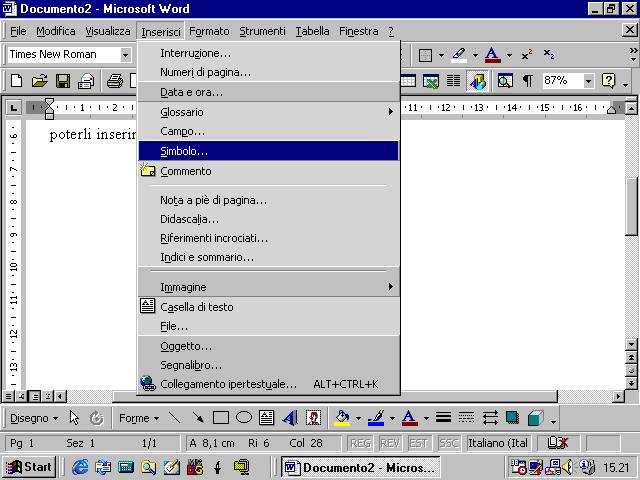Image resolution: width=640 pixels, height=480 pixels.
Task: Click the Free Rotate tool
Action: pyautogui.click(x=97, y=418)
